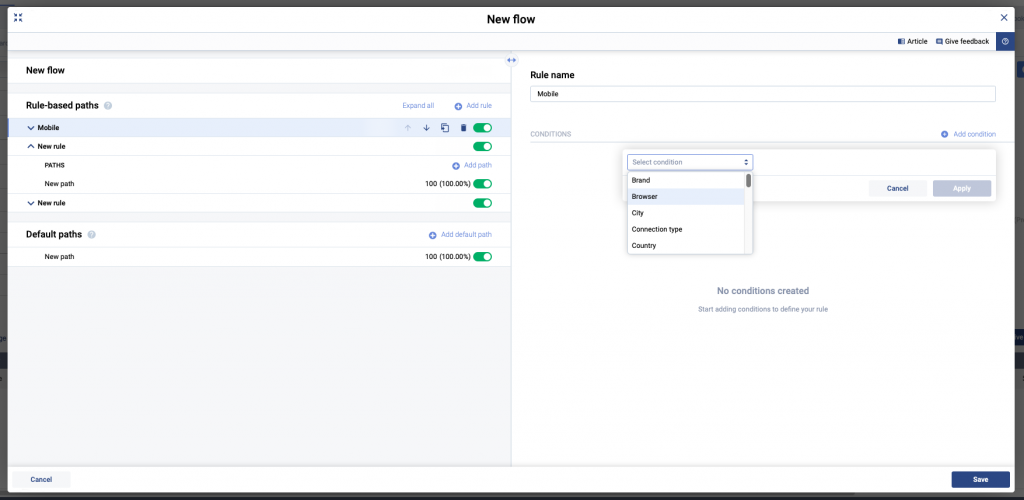1024x500 pixels.
Task: Click the Add condition link
Action: pyautogui.click(x=974, y=134)
